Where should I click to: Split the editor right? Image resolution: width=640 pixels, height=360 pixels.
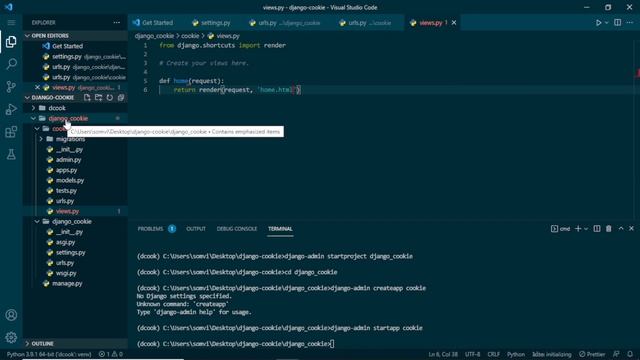point(618,22)
